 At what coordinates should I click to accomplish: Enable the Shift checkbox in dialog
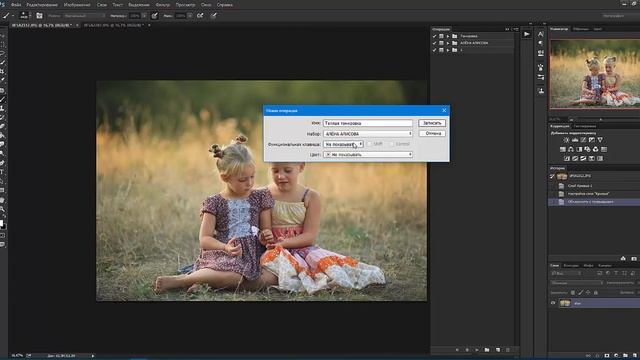(x=369, y=144)
